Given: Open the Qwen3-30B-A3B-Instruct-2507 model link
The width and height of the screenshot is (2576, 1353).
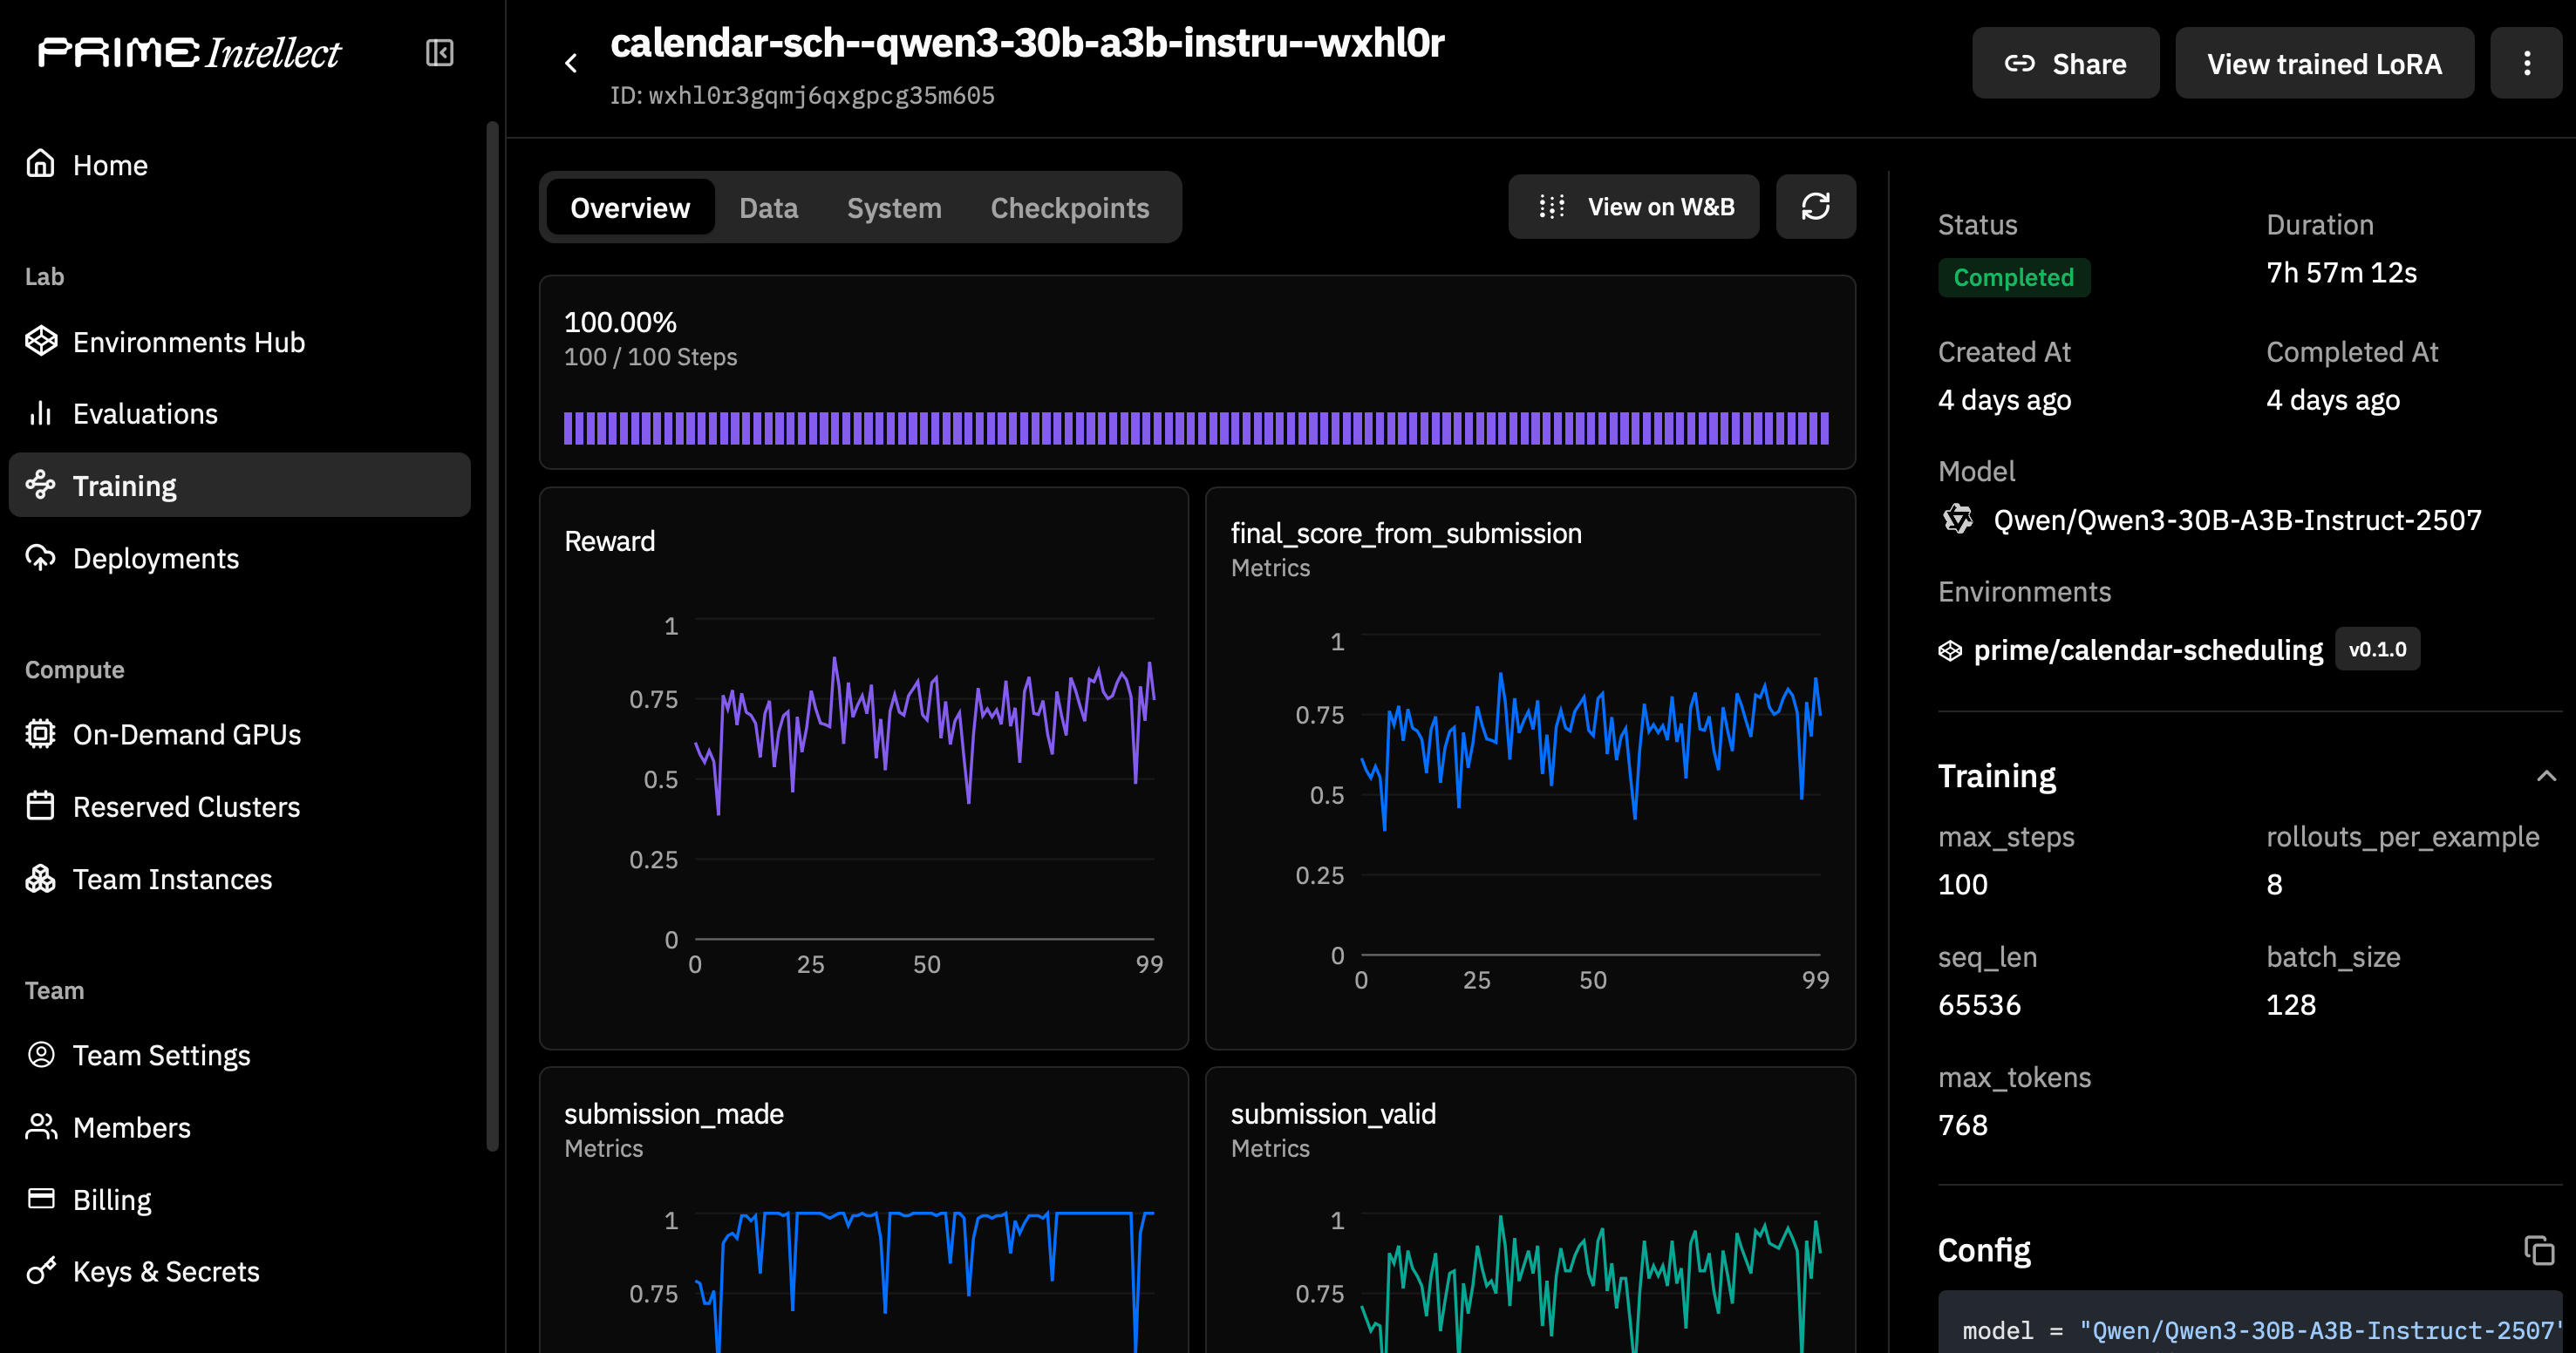Looking at the screenshot, I should tap(2237, 520).
